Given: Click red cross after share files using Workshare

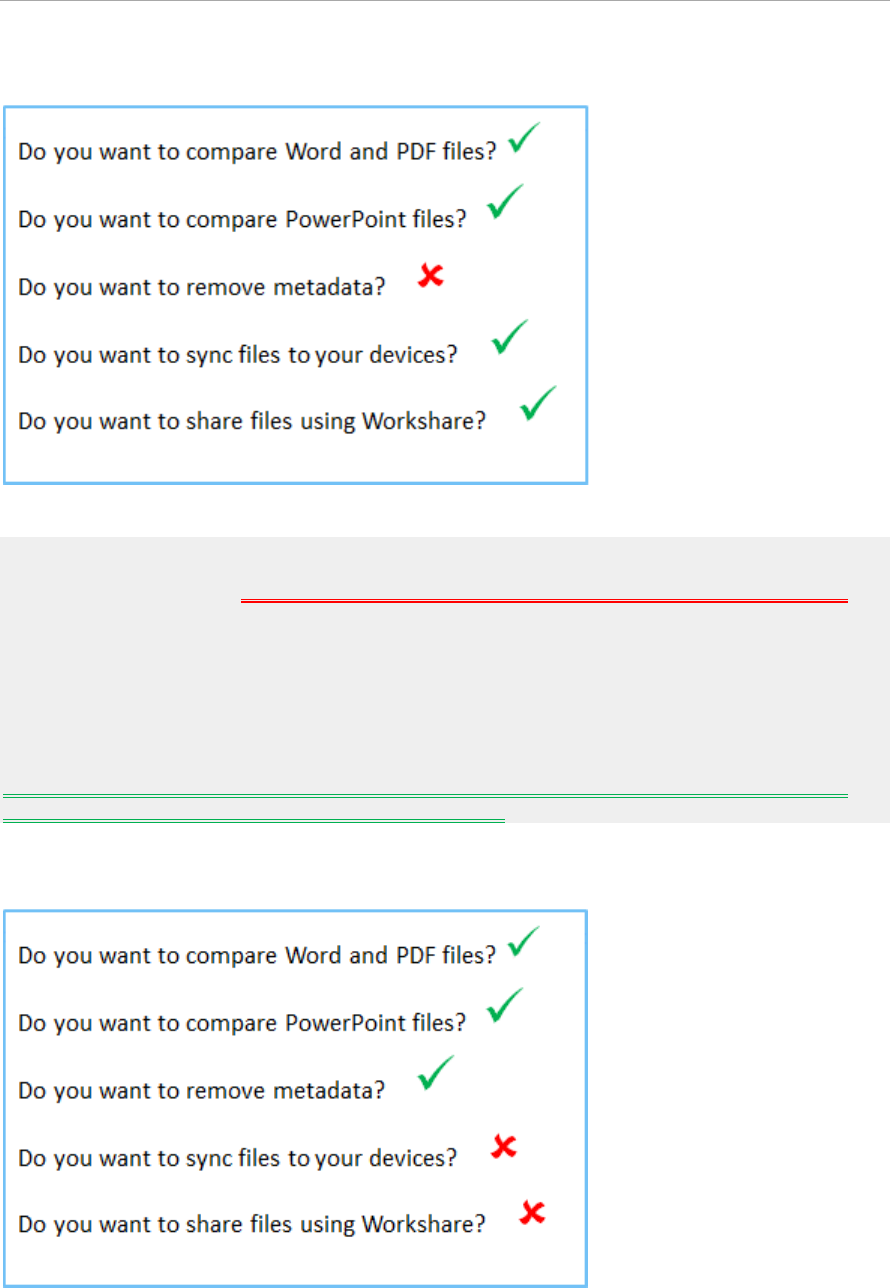Looking at the screenshot, I should click(x=533, y=1214).
